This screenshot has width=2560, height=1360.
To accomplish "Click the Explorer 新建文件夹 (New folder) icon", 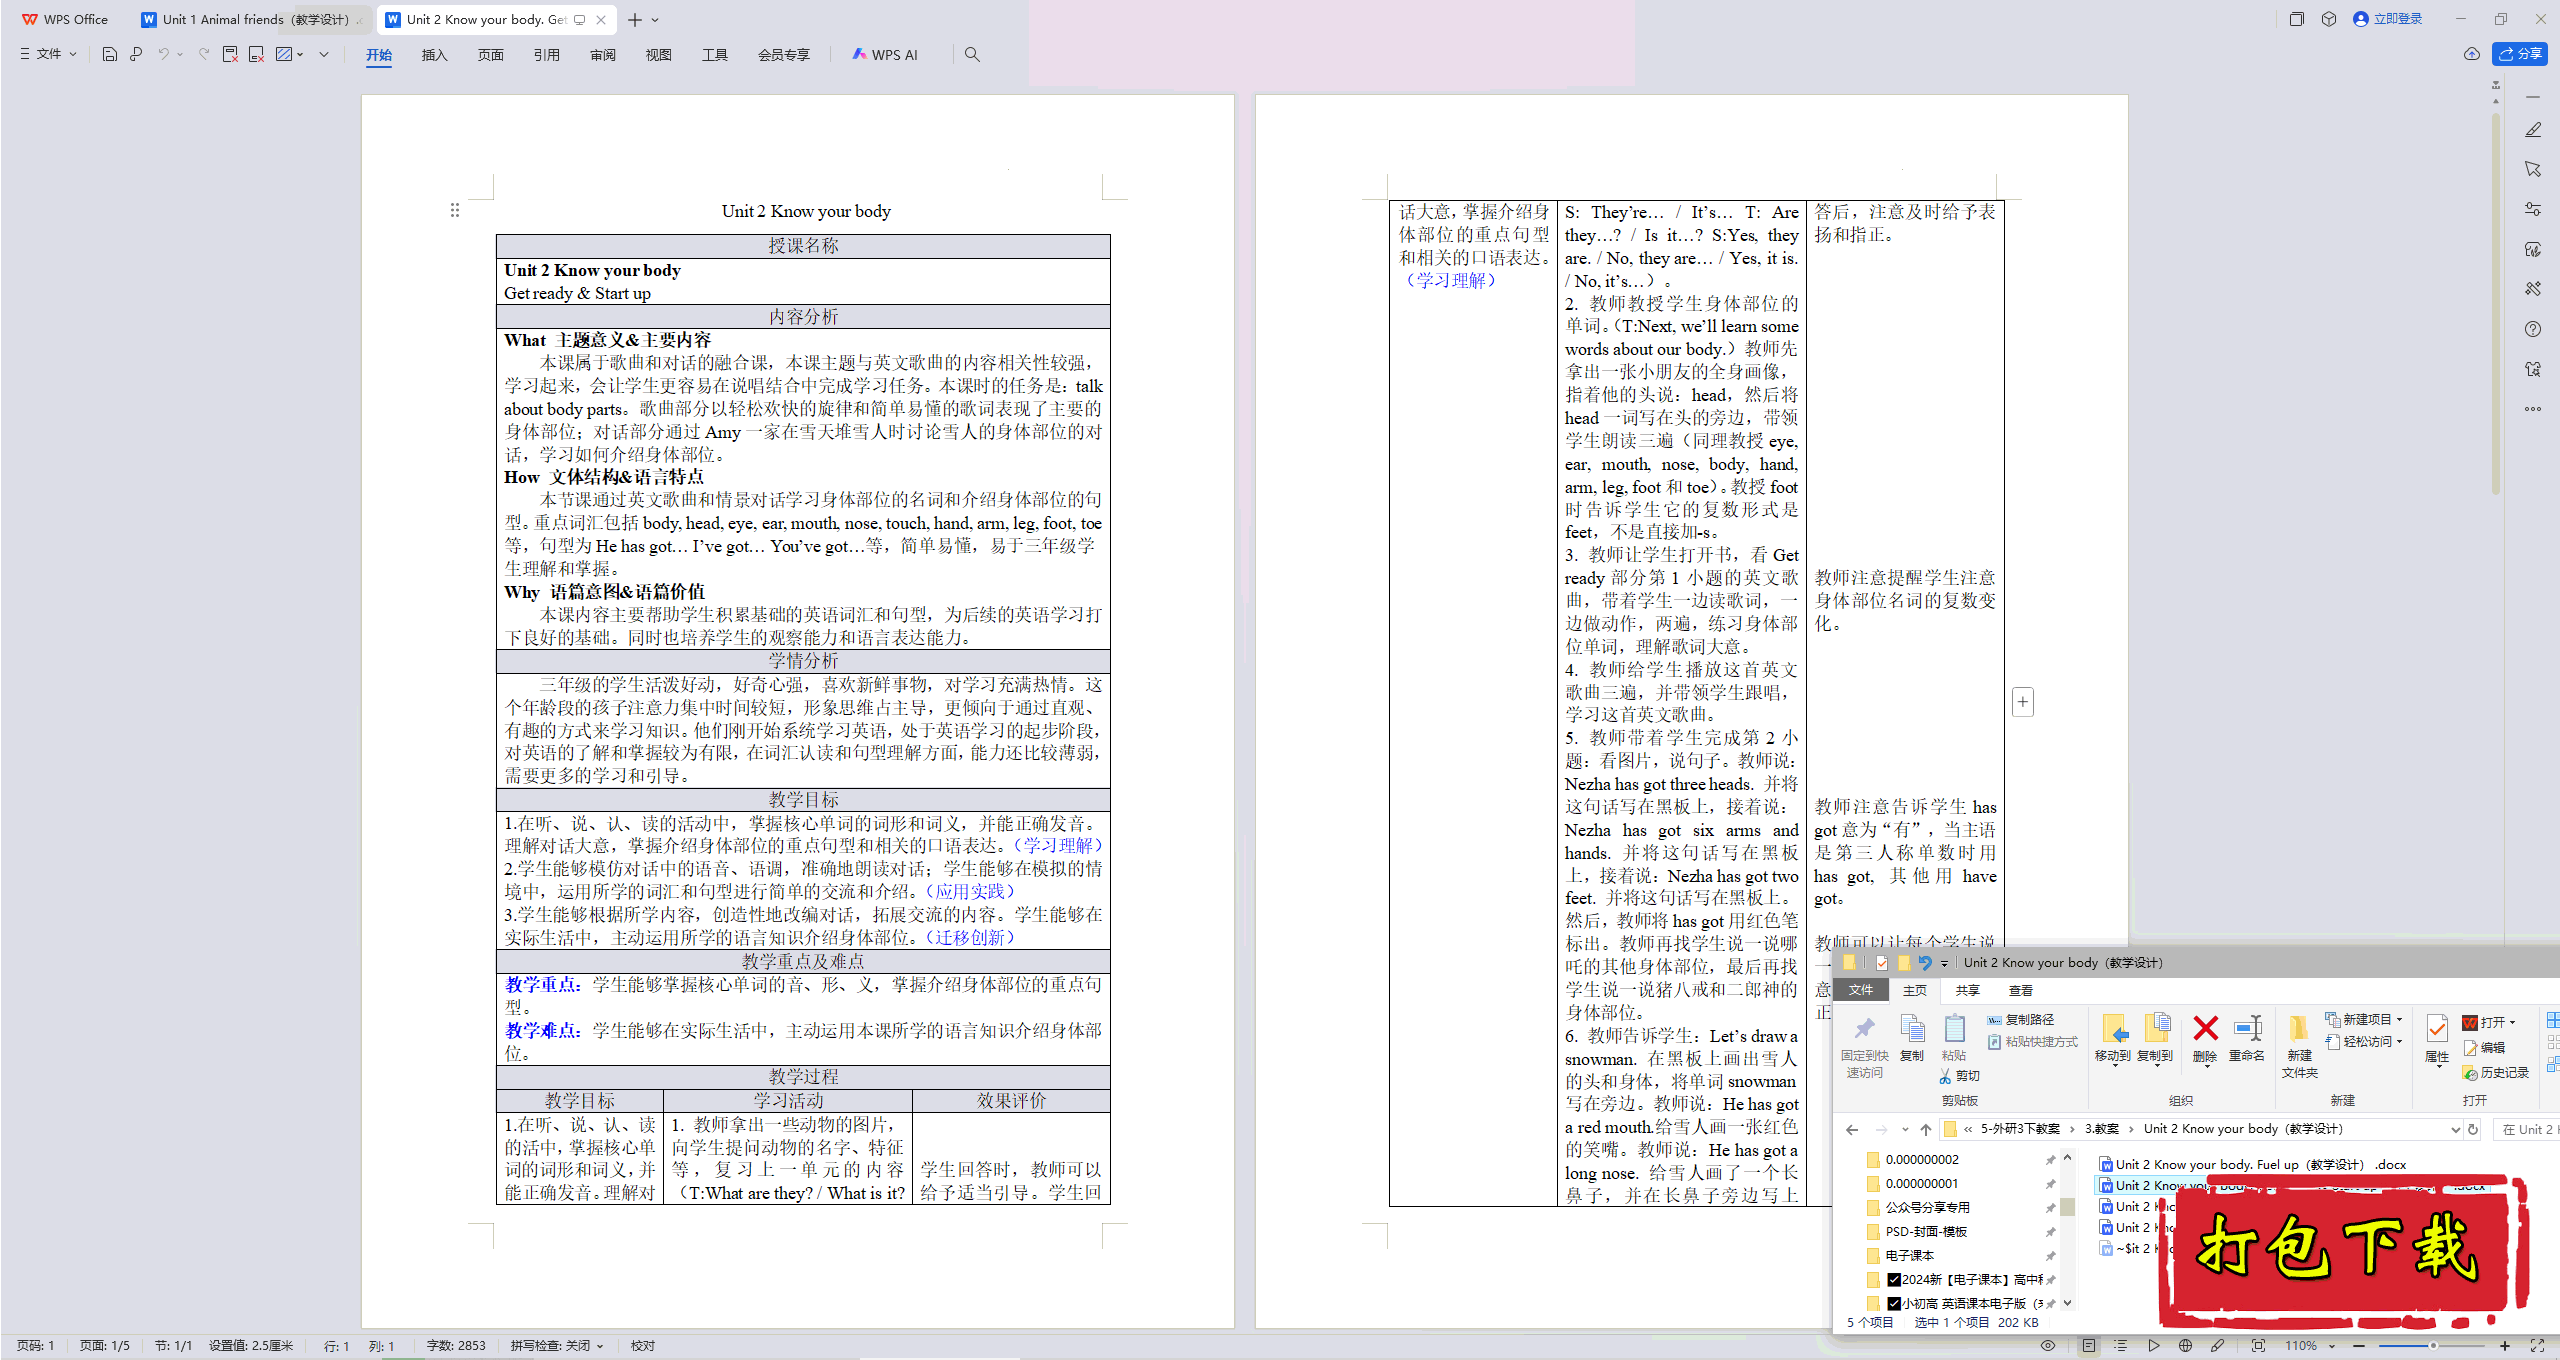I will 2300,1046.
